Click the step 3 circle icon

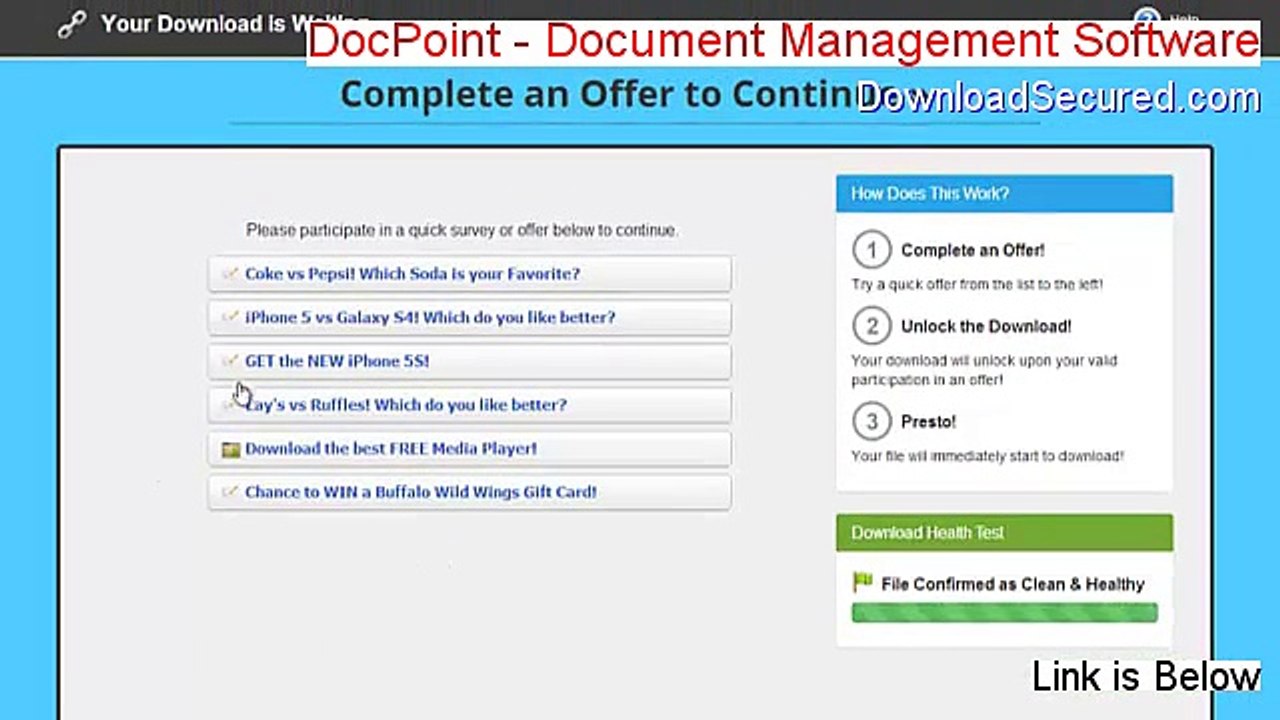(x=871, y=422)
